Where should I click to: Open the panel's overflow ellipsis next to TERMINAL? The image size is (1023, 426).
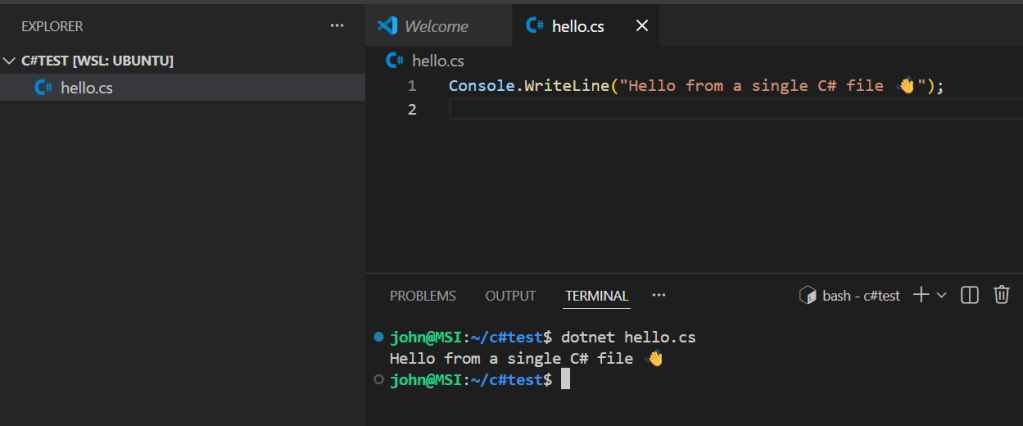click(x=658, y=296)
